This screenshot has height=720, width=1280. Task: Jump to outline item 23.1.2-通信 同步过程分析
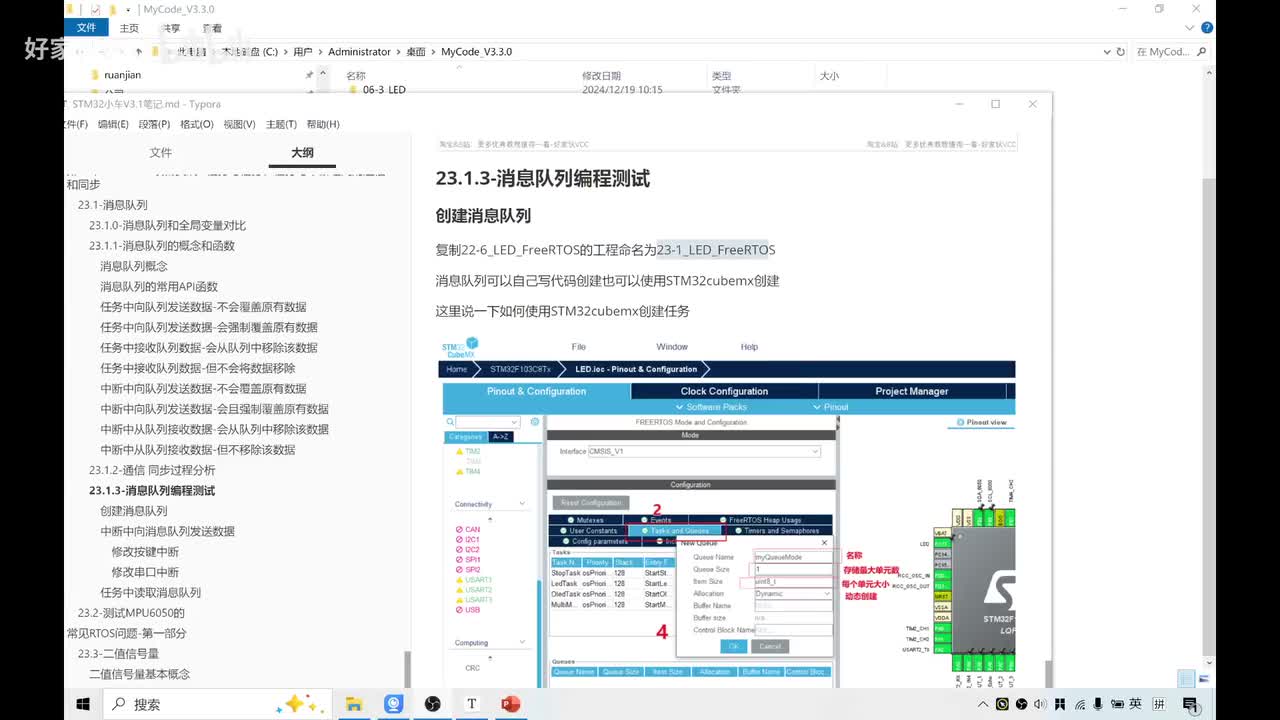152,470
